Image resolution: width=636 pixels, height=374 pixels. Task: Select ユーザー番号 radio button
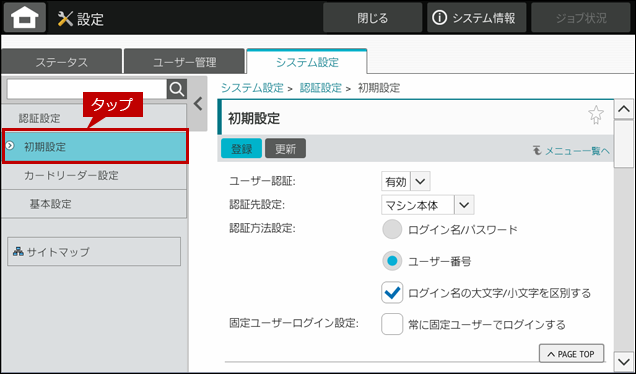point(392,261)
